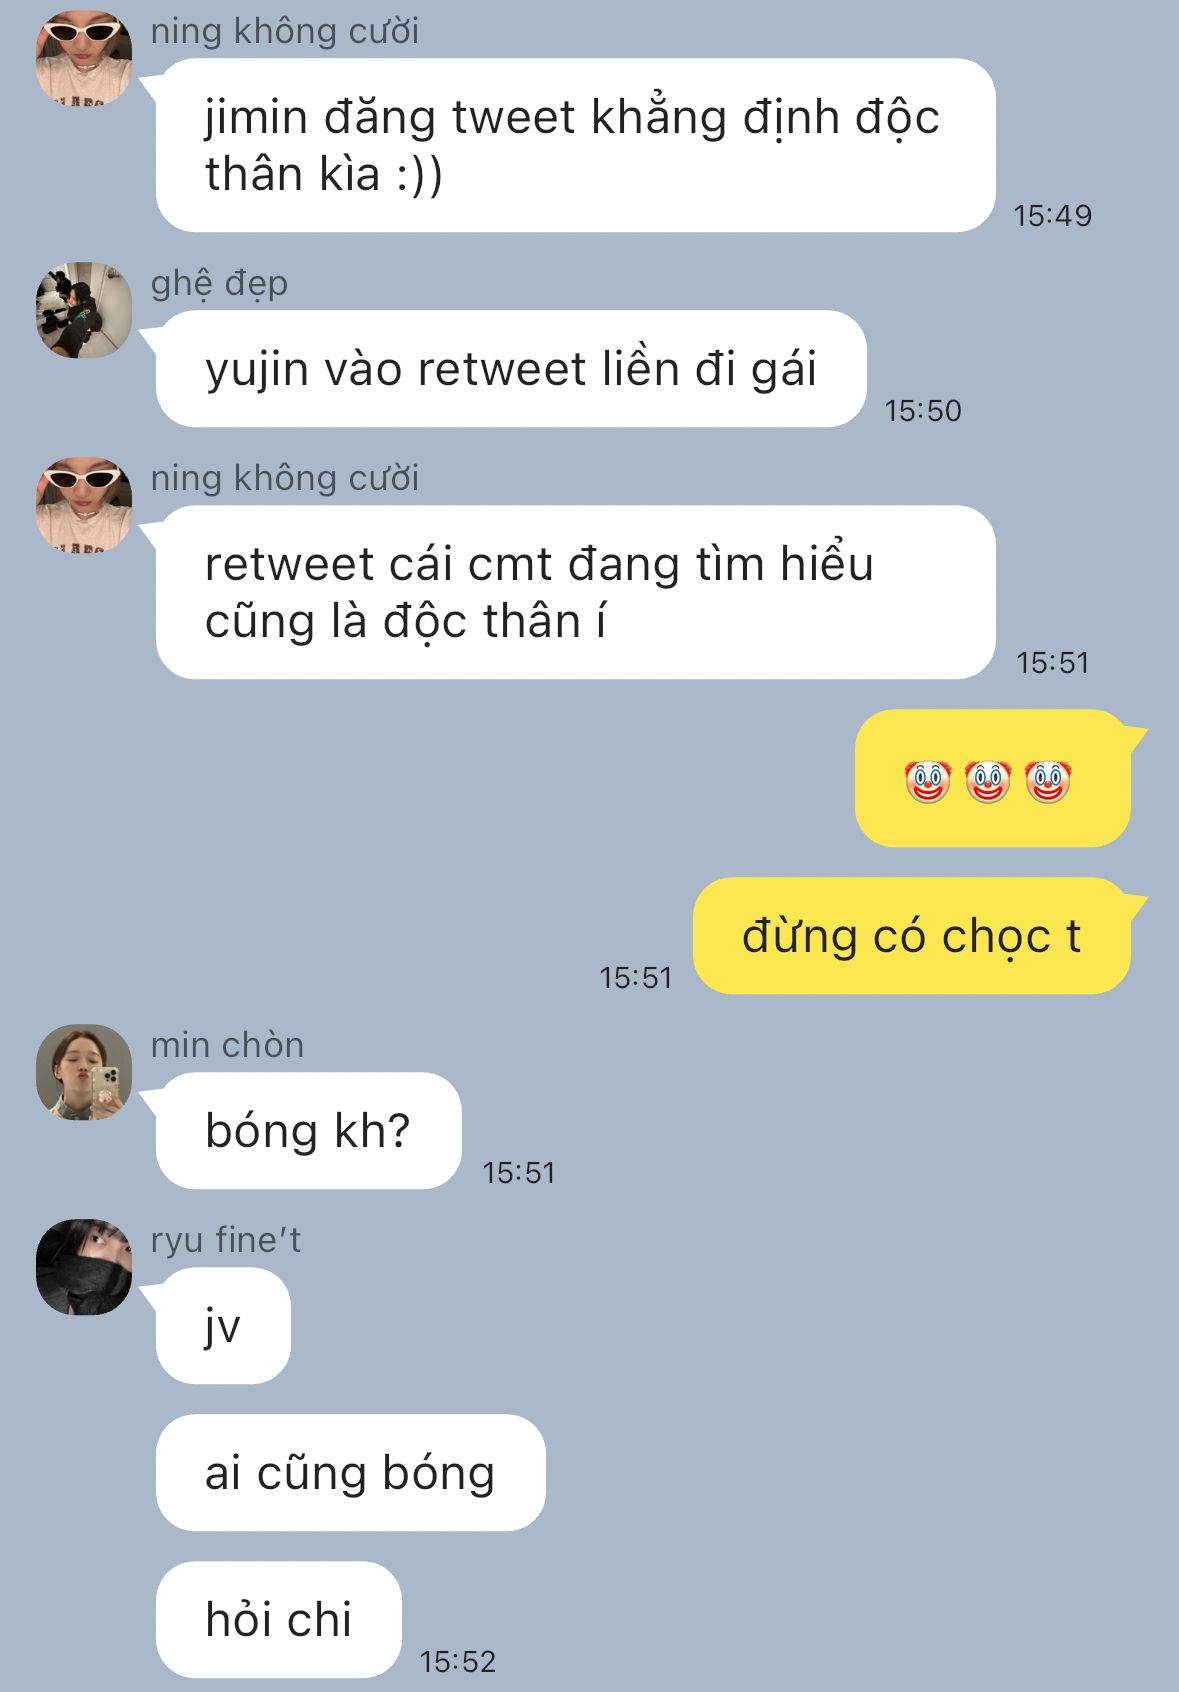Screen dimensions: 1179x1692
Task: Select the 'jimin đăng tweet' message bubble
Action: point(576,145)
